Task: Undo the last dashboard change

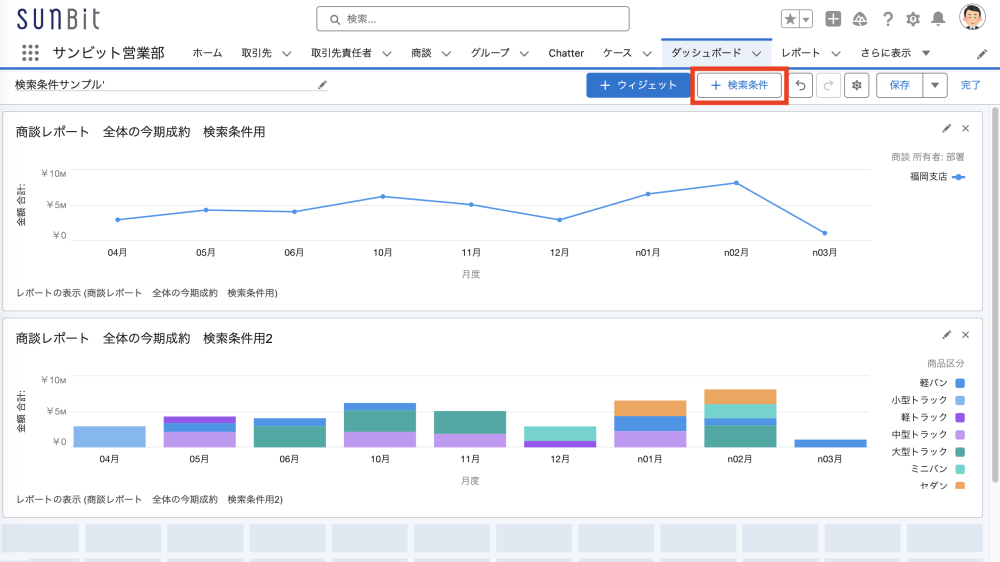Action: 800,86
